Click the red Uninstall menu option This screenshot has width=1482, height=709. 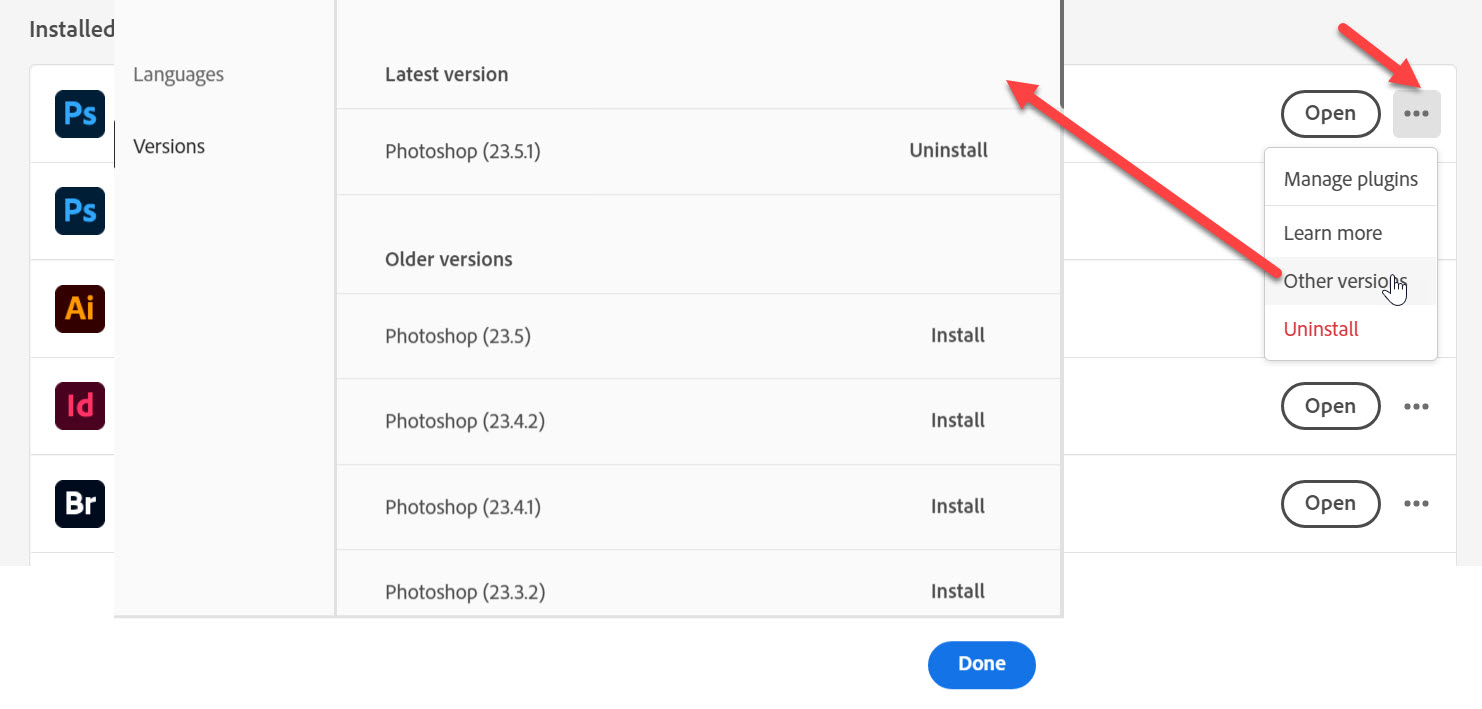[x=1321, y=329]
